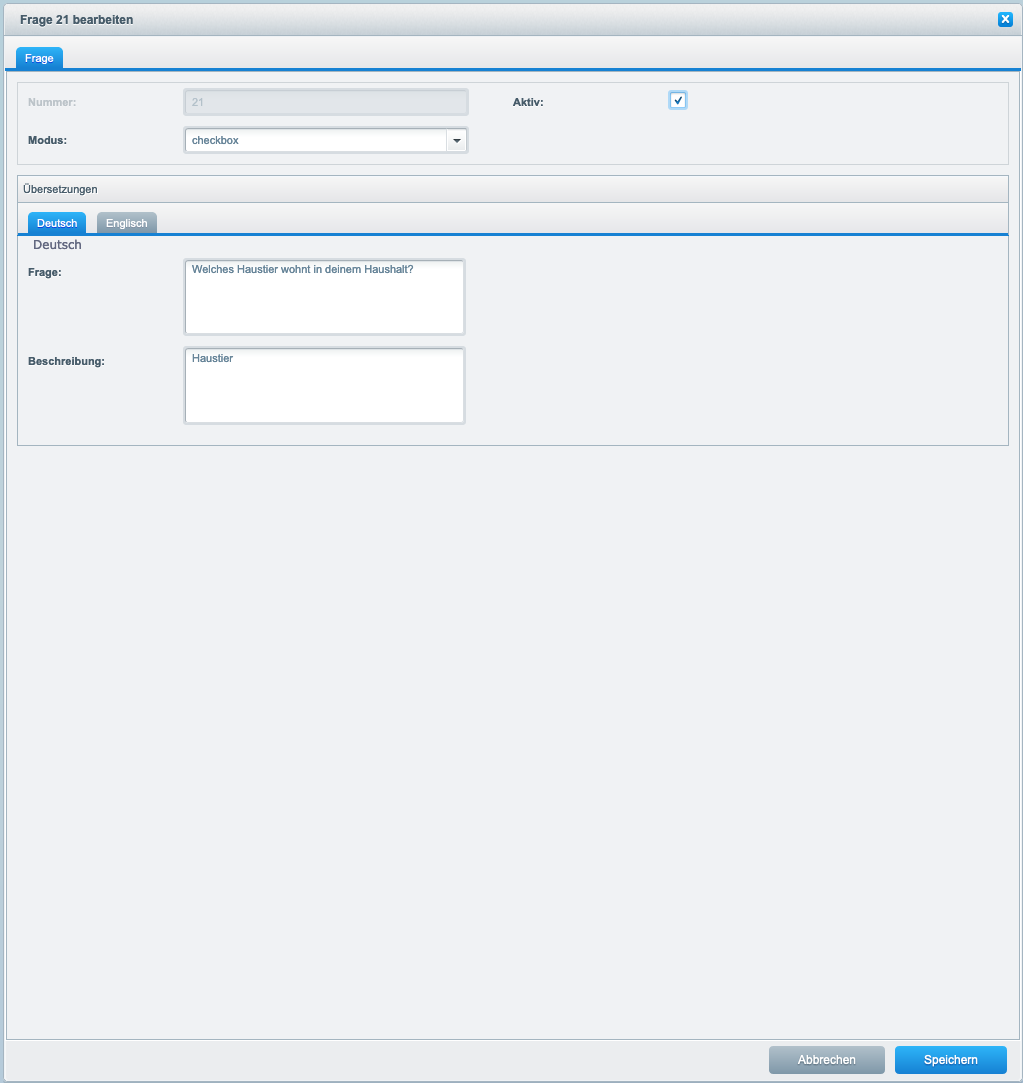This screenshot has width=1023, height=1083.
Task: Click the dialog title Frage 21 bearbeiten
Action: [76, 19]
